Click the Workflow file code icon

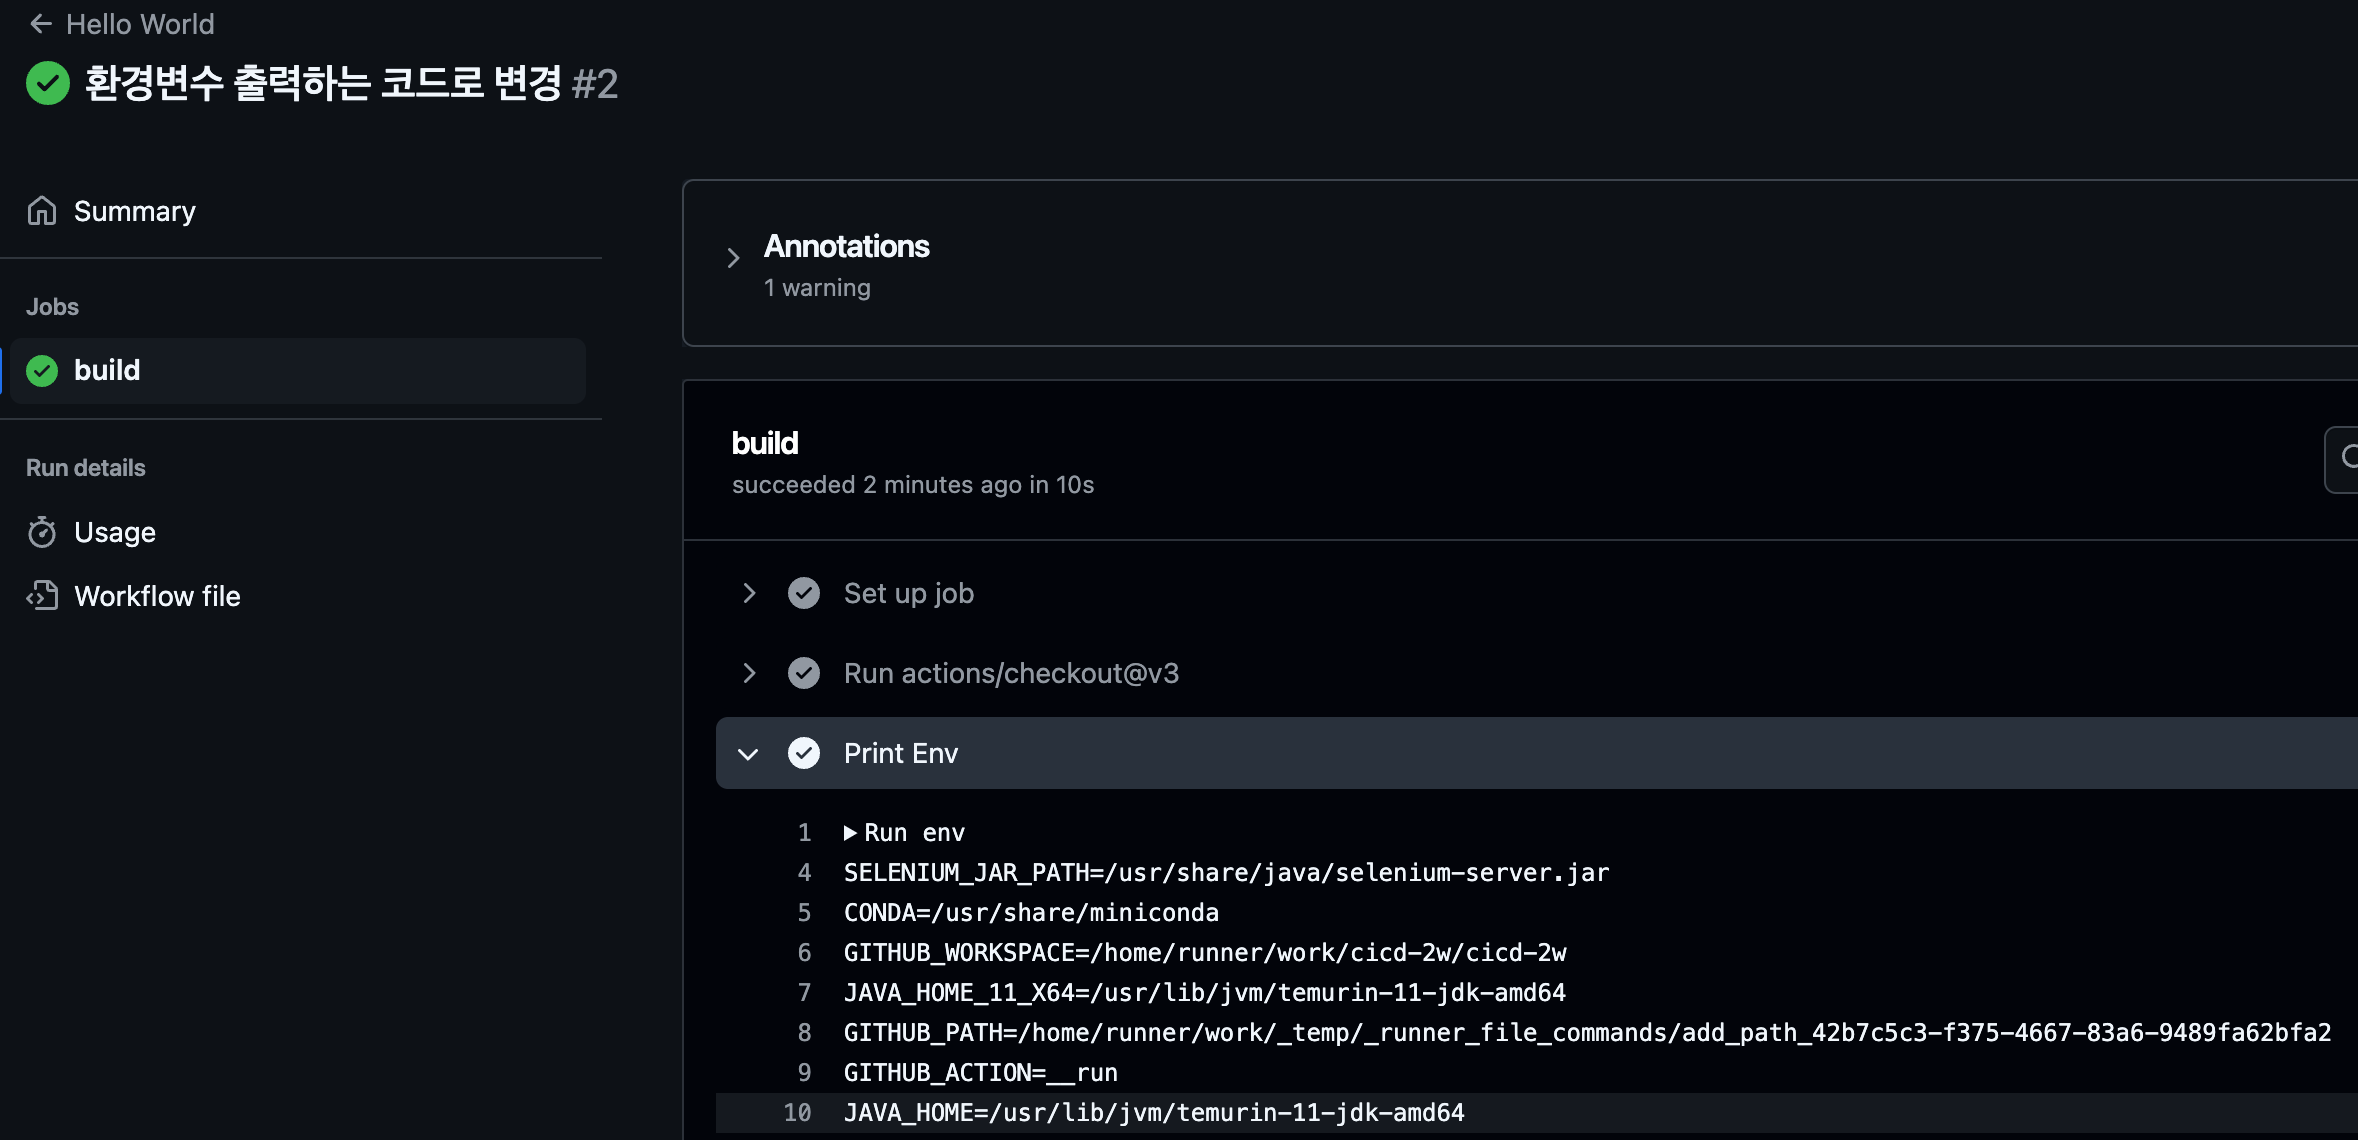[42, 596]
